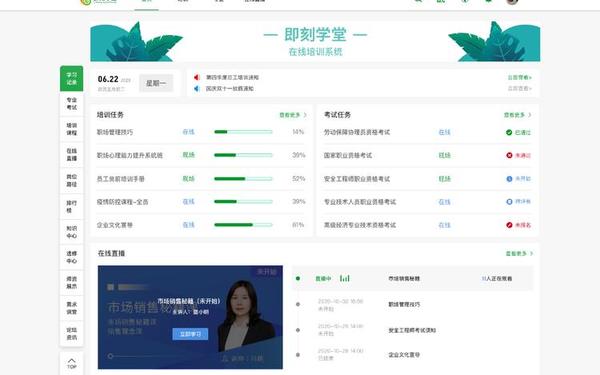
Task: Open 学习记录 in the left sidebar
Action: tap(72, 78)
